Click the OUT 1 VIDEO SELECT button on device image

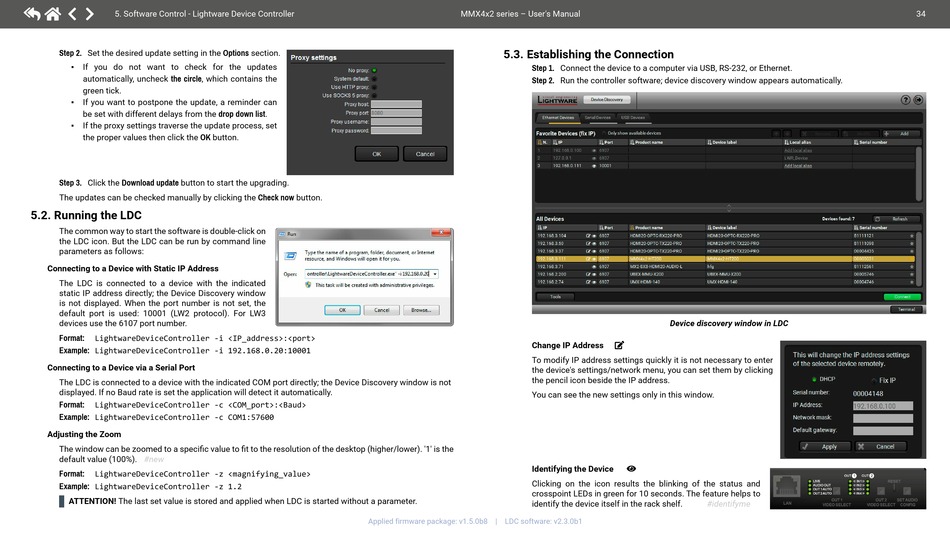pos(837,491)
